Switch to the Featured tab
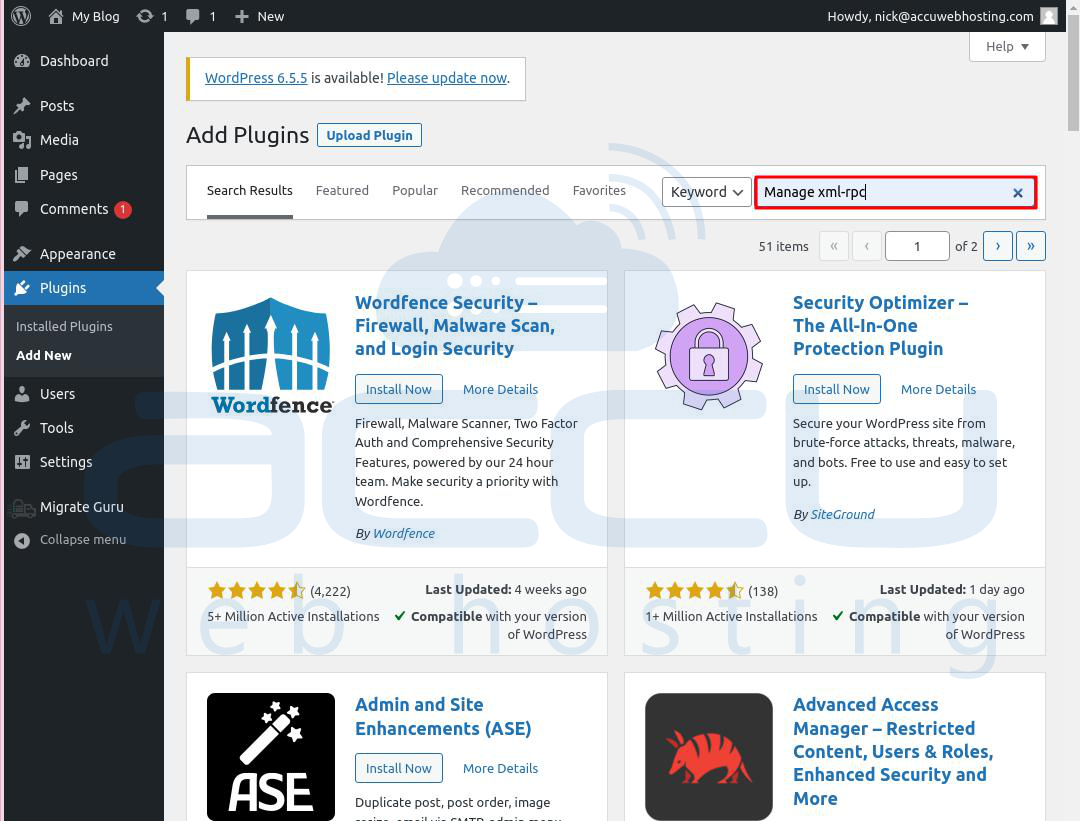The width and height of the screenshot is (1080, 821). point(342,191)
